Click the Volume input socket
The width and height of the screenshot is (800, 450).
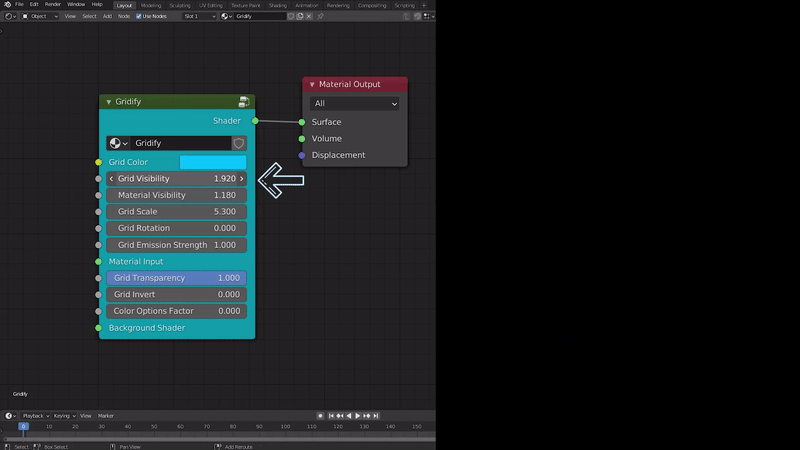click(302, 139)
